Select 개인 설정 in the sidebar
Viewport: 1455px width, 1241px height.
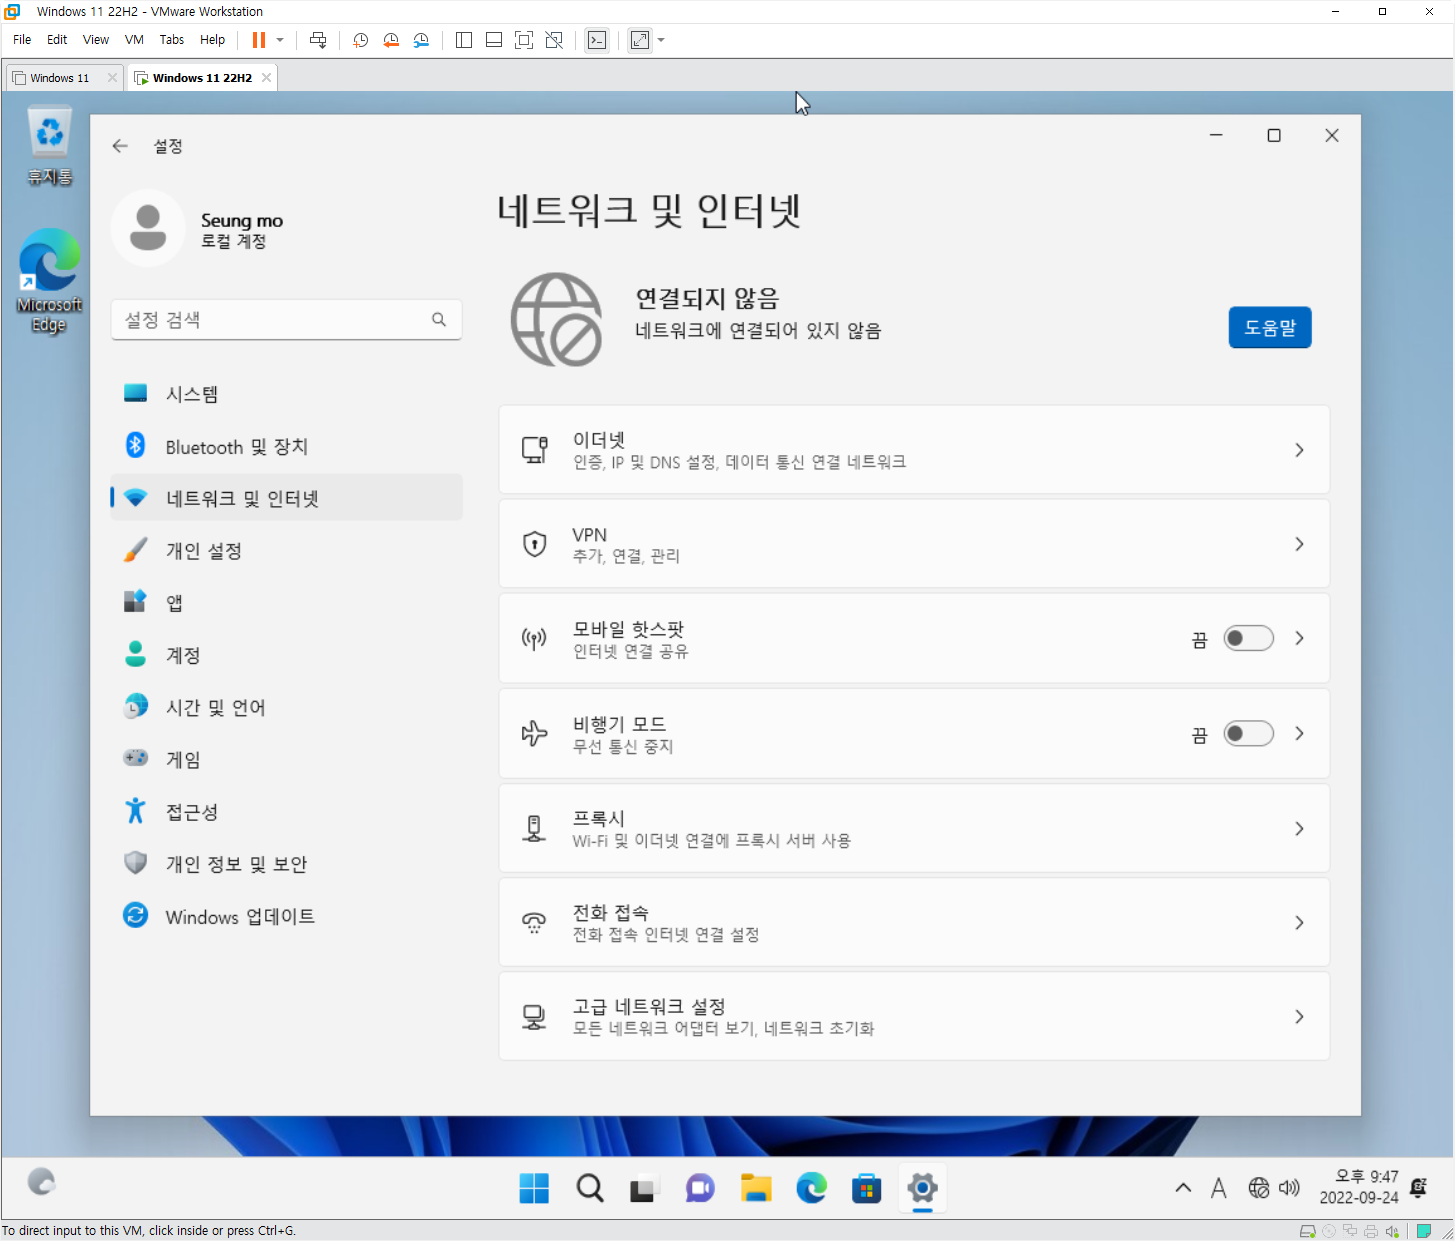286,551
